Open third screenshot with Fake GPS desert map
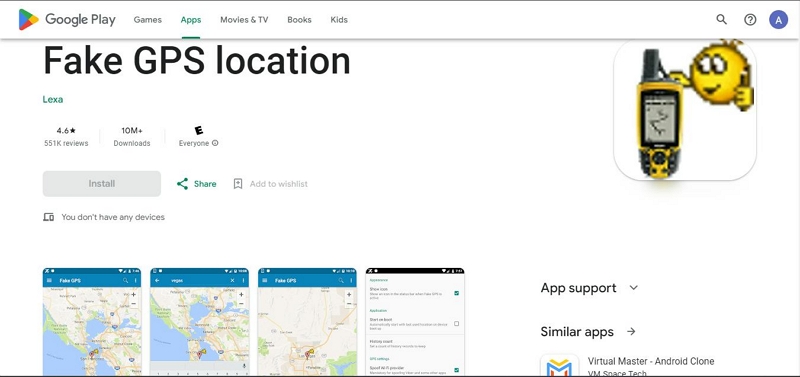The height and width of the screenshot is (377, 800). coord(307,321)
